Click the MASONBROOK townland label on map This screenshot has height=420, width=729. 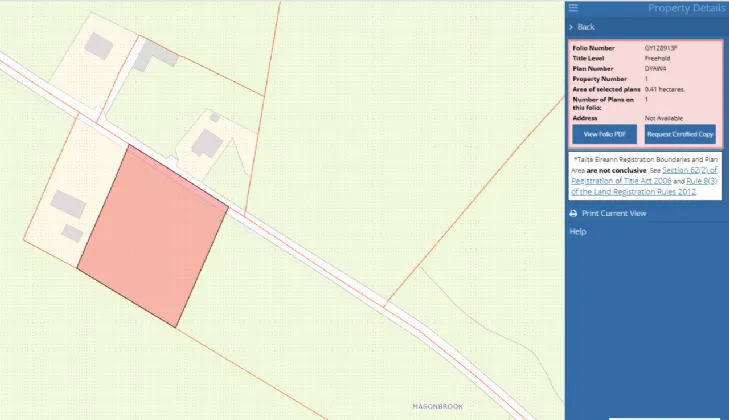tap(439, 406)
